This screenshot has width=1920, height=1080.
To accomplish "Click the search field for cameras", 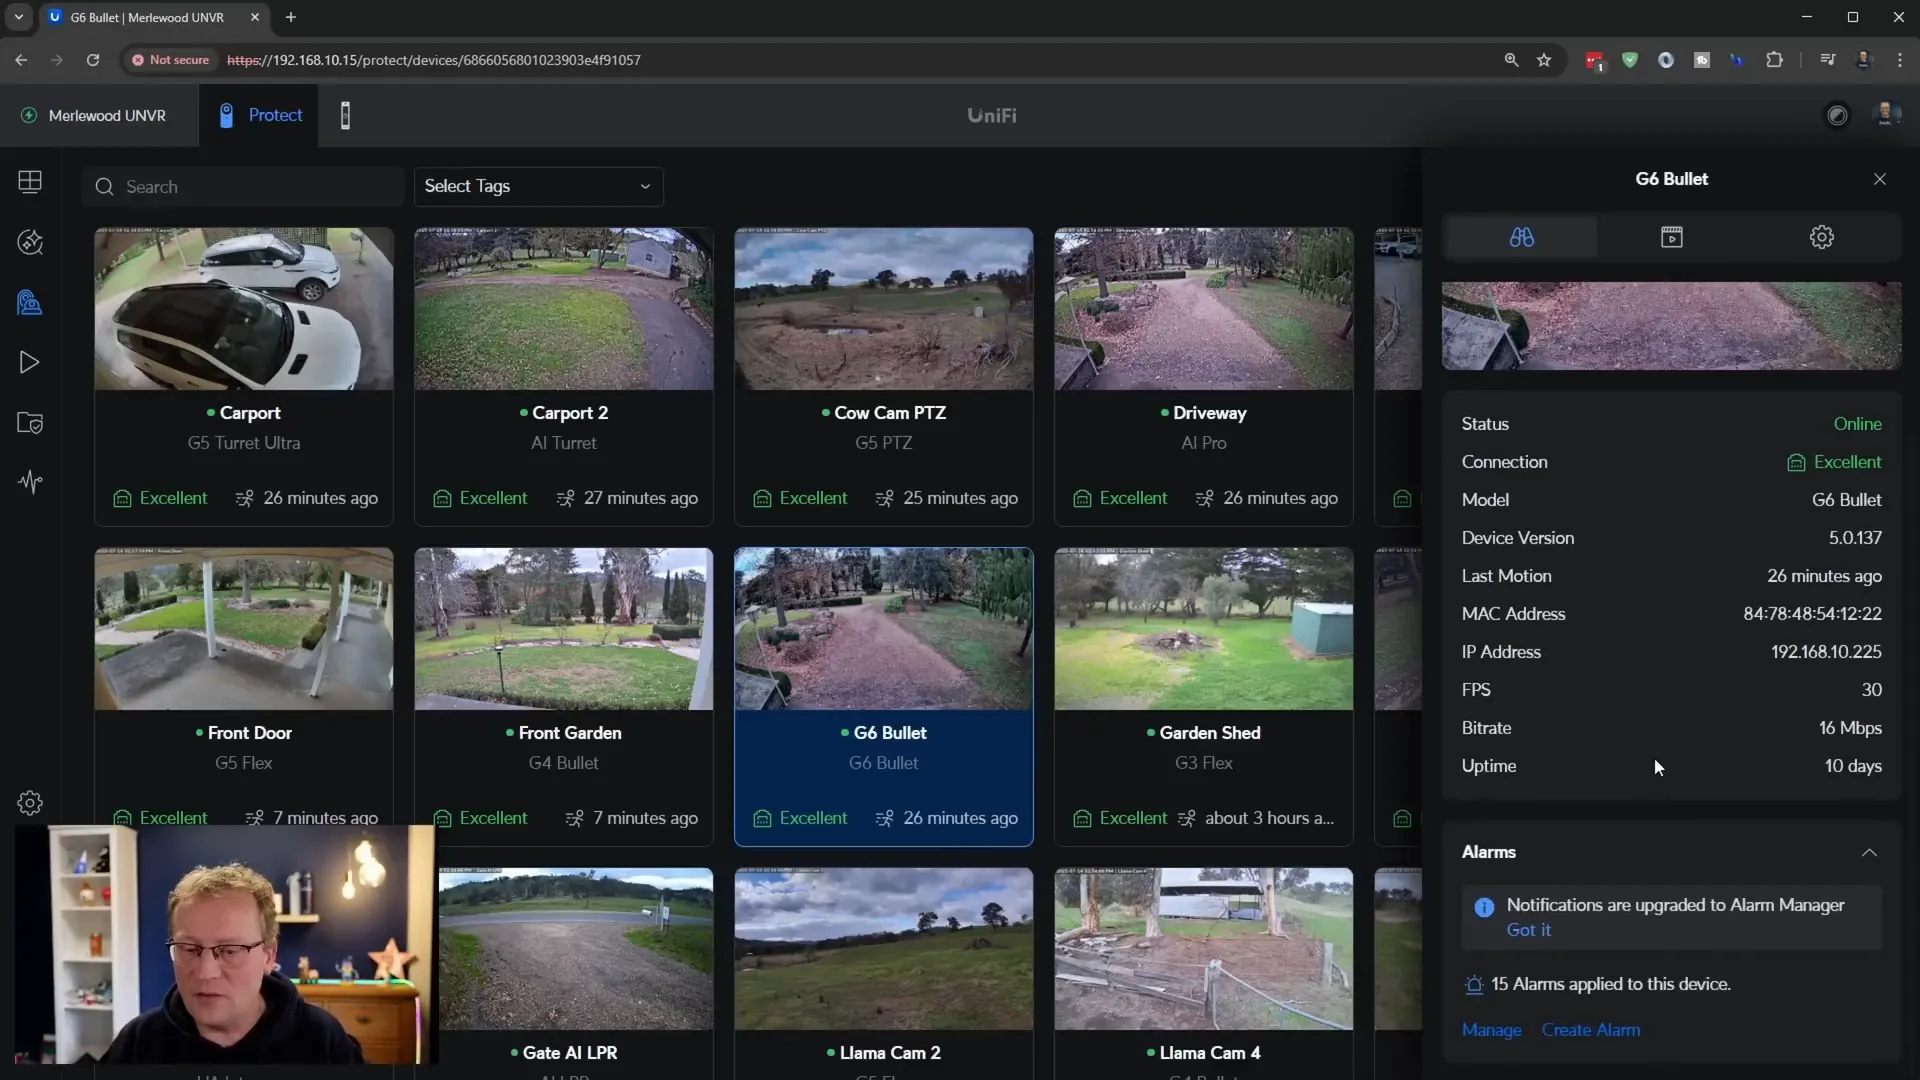I will pos(243,187).
